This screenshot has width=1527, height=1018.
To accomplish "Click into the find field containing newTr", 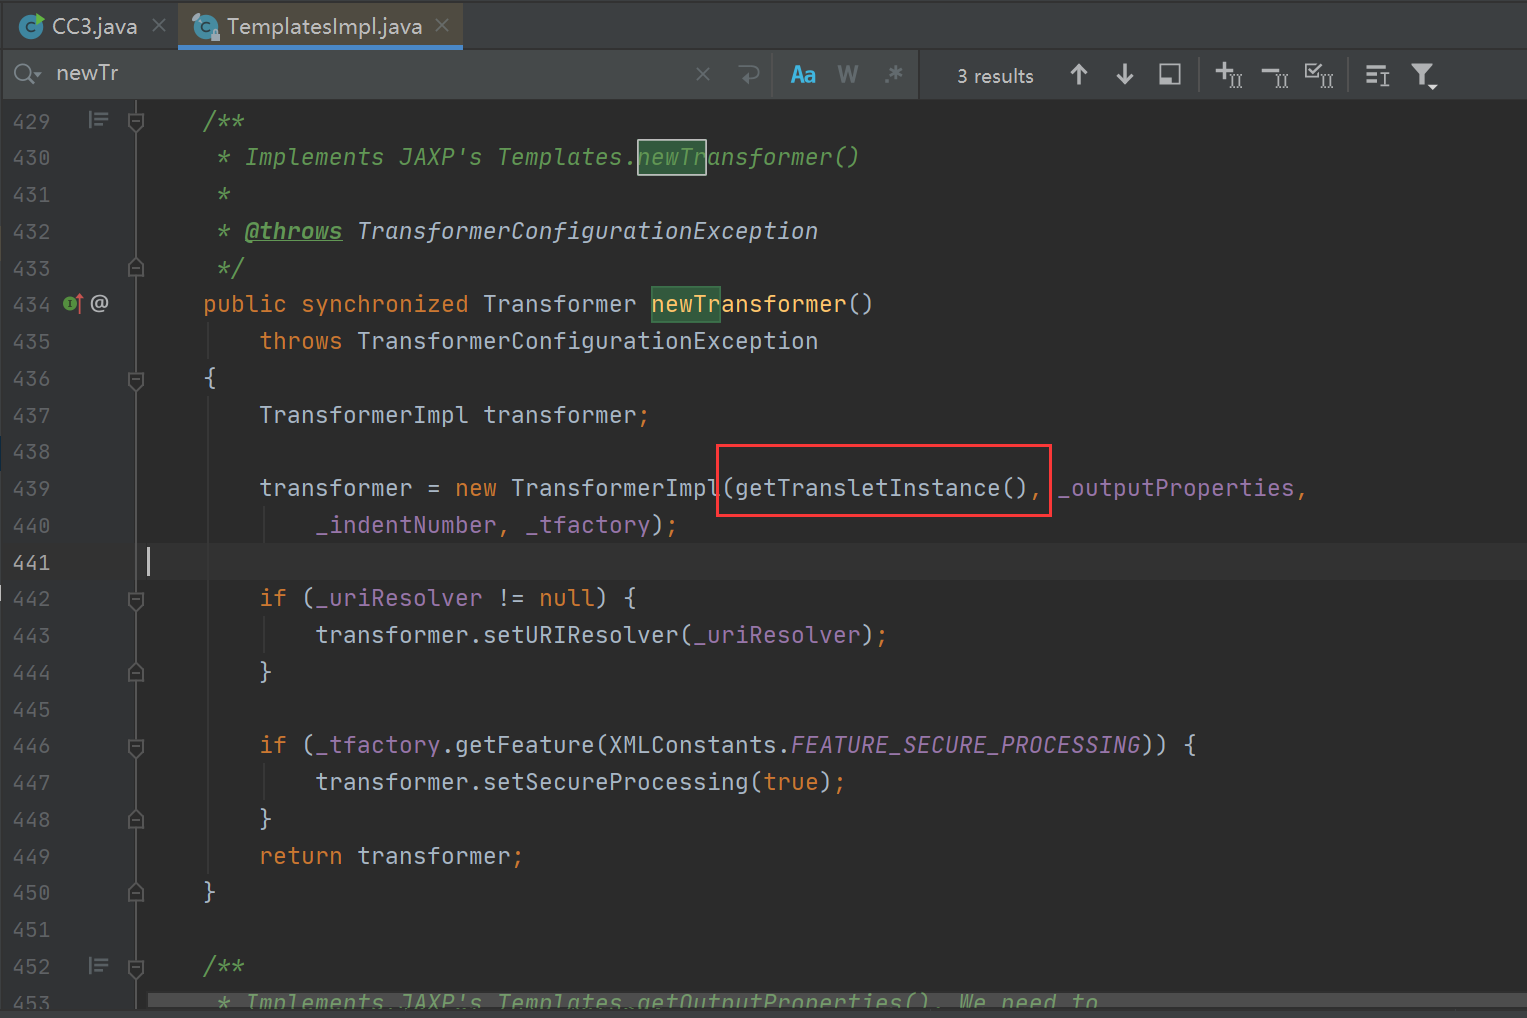I will pyautogui.click(x=370, y=74).
